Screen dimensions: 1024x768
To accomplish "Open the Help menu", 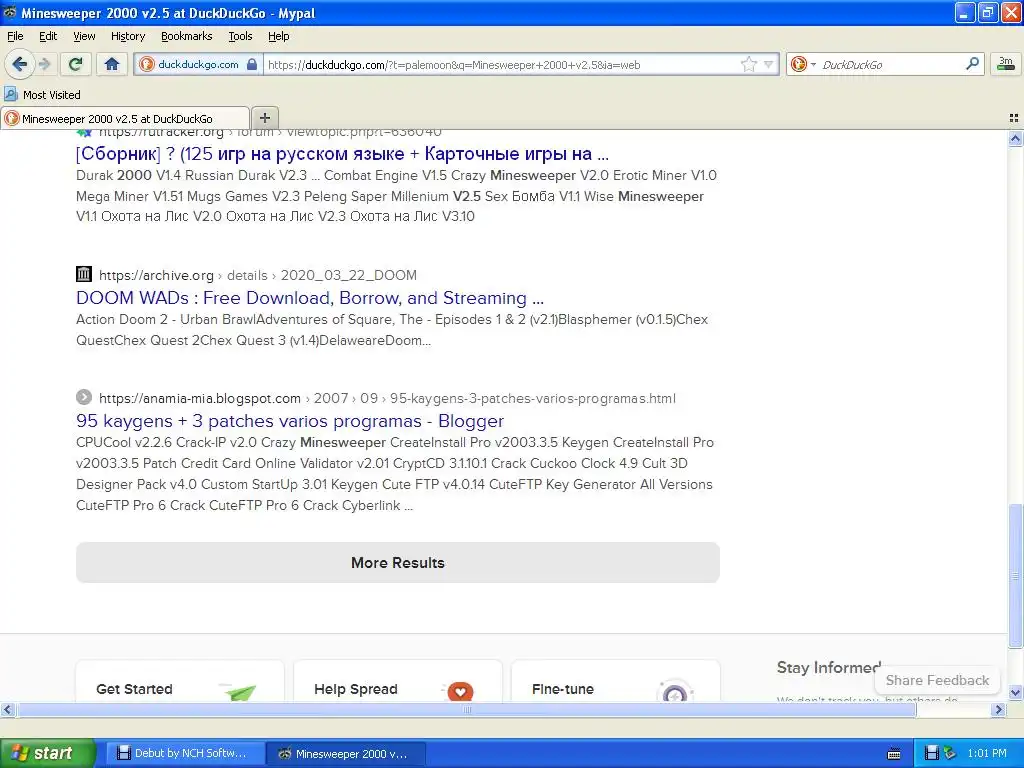I will coord(278,36).
